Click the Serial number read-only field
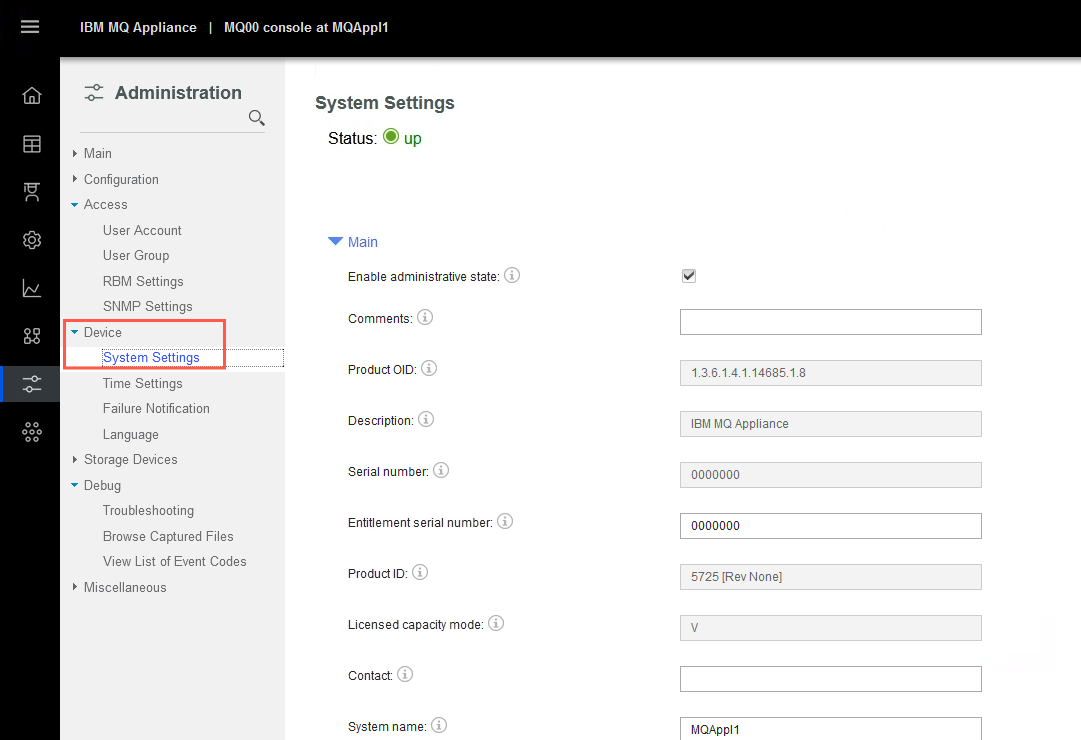This screenshot has width=1081, height=740. click(x=830, y=475)
